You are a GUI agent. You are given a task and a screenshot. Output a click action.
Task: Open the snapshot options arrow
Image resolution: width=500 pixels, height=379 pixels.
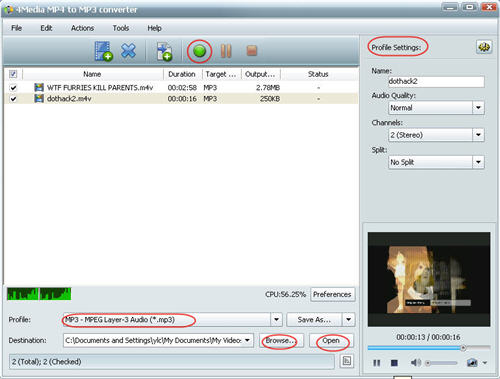click(x=485, y=363)
